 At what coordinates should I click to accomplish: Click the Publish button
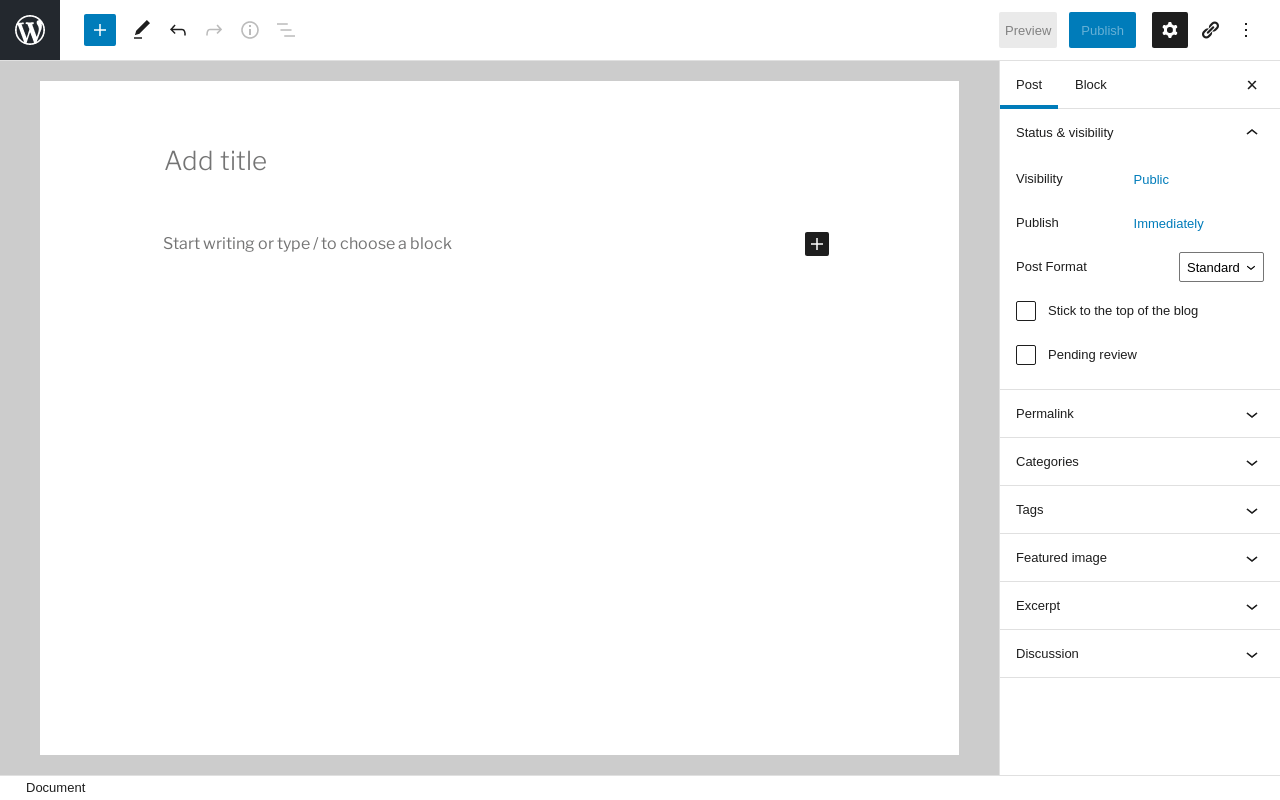[x=1102, y=30]
